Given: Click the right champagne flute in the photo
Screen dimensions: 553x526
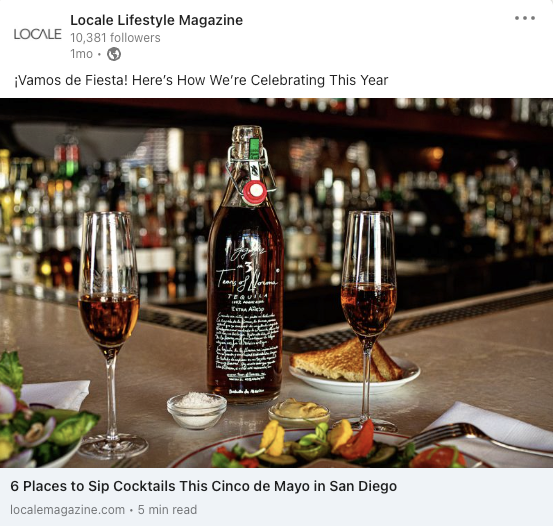Looking at the screenshot, I should (369, 318).
